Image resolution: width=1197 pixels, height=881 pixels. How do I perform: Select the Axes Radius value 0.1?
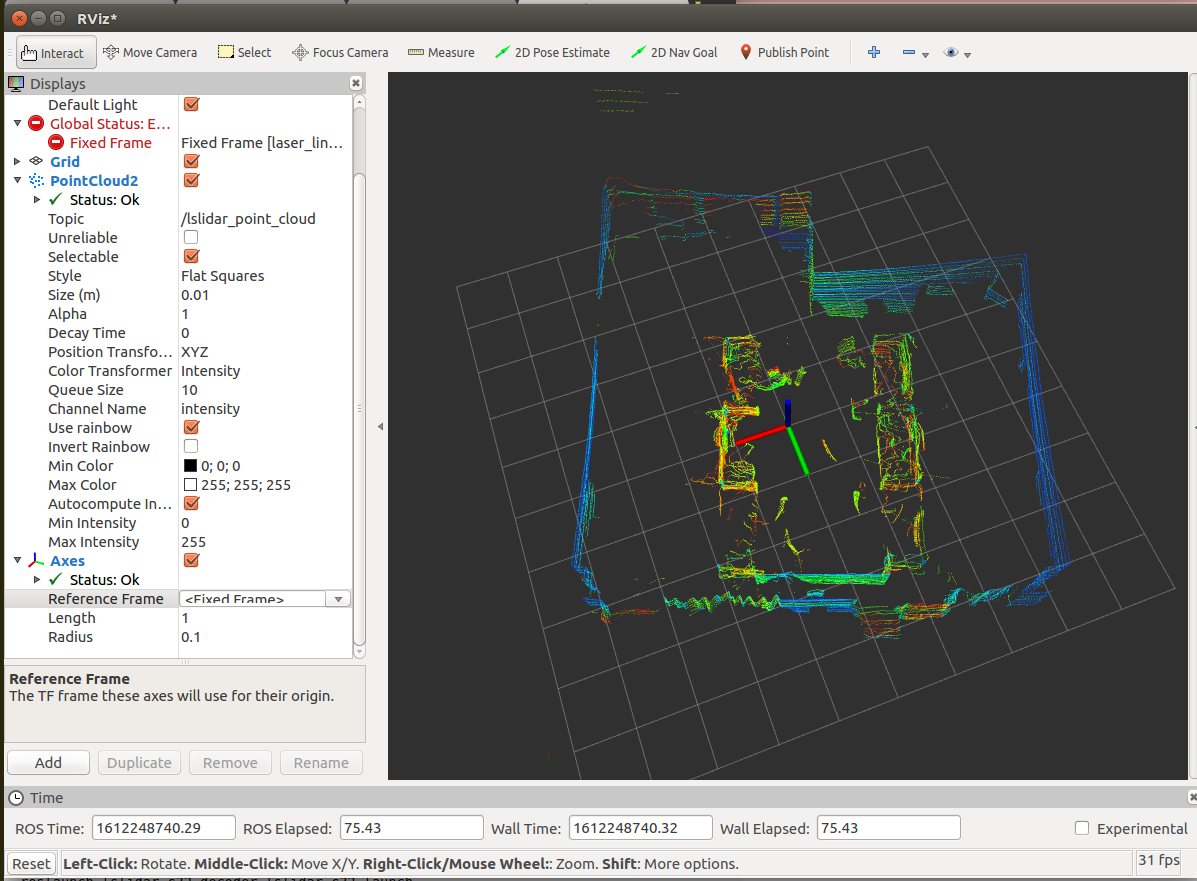(191, 637)
